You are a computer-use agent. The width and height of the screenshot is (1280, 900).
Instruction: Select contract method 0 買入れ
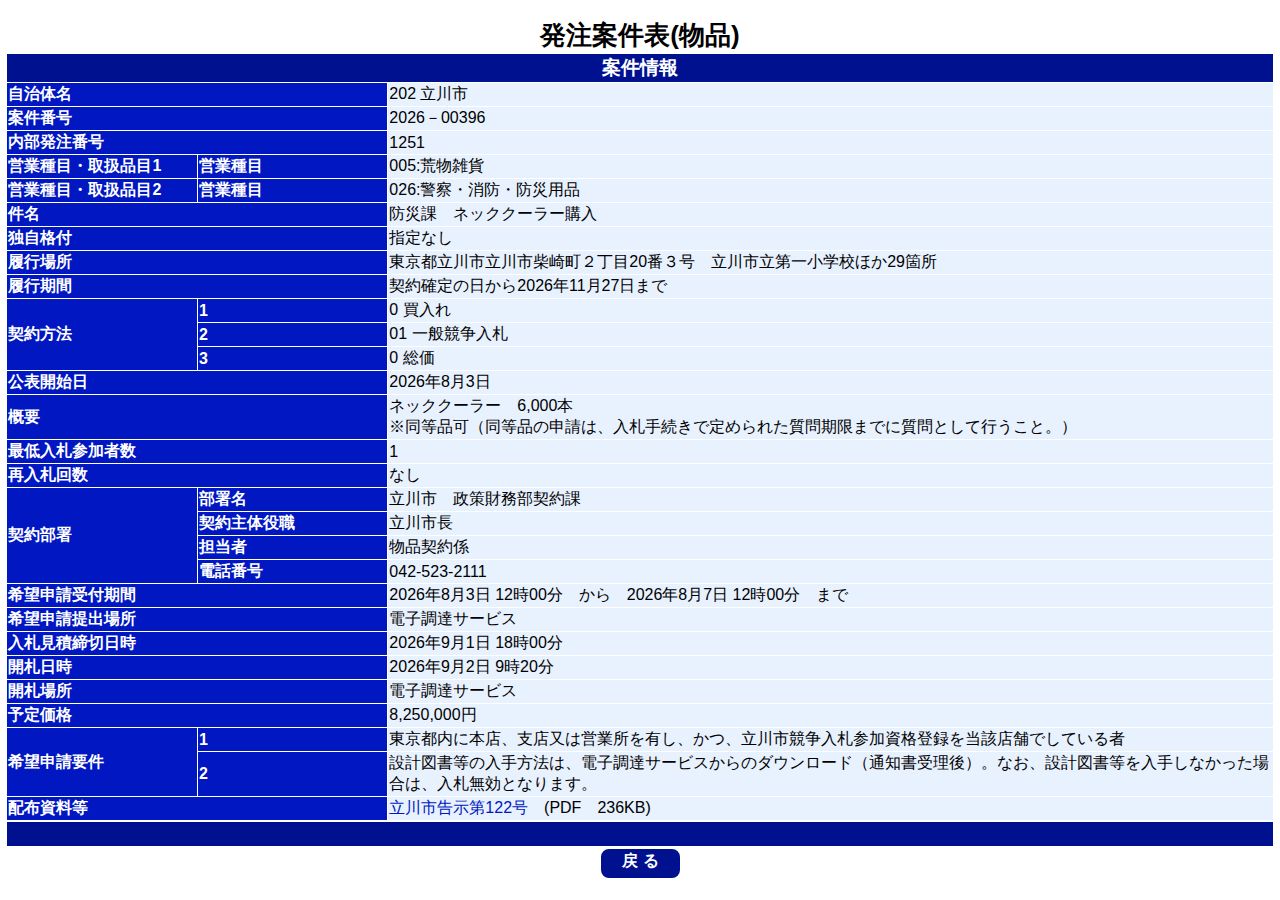tap(420, 310)
